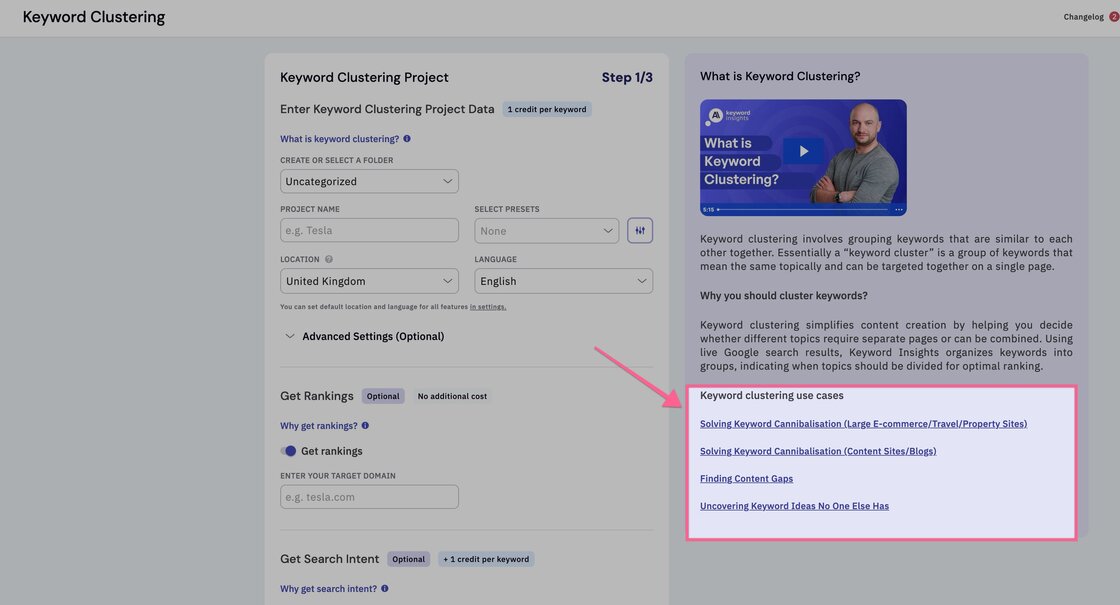Viewport: 1120px width, 605px height.
Task: Click the 'Why you should cluster keywords?' heading
Action: click(x=784, y=295)
